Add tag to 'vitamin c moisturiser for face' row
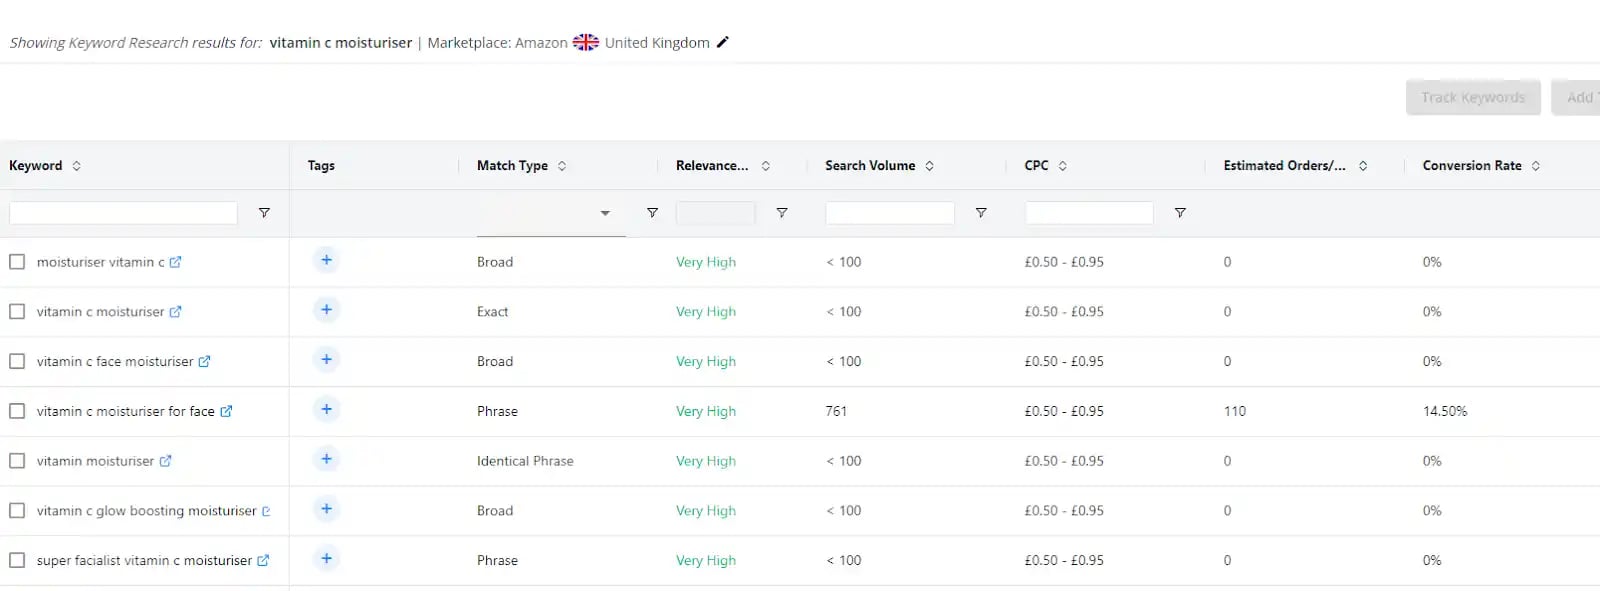Viewport: 1600px width, 591px height. click(x=326, y=409)
